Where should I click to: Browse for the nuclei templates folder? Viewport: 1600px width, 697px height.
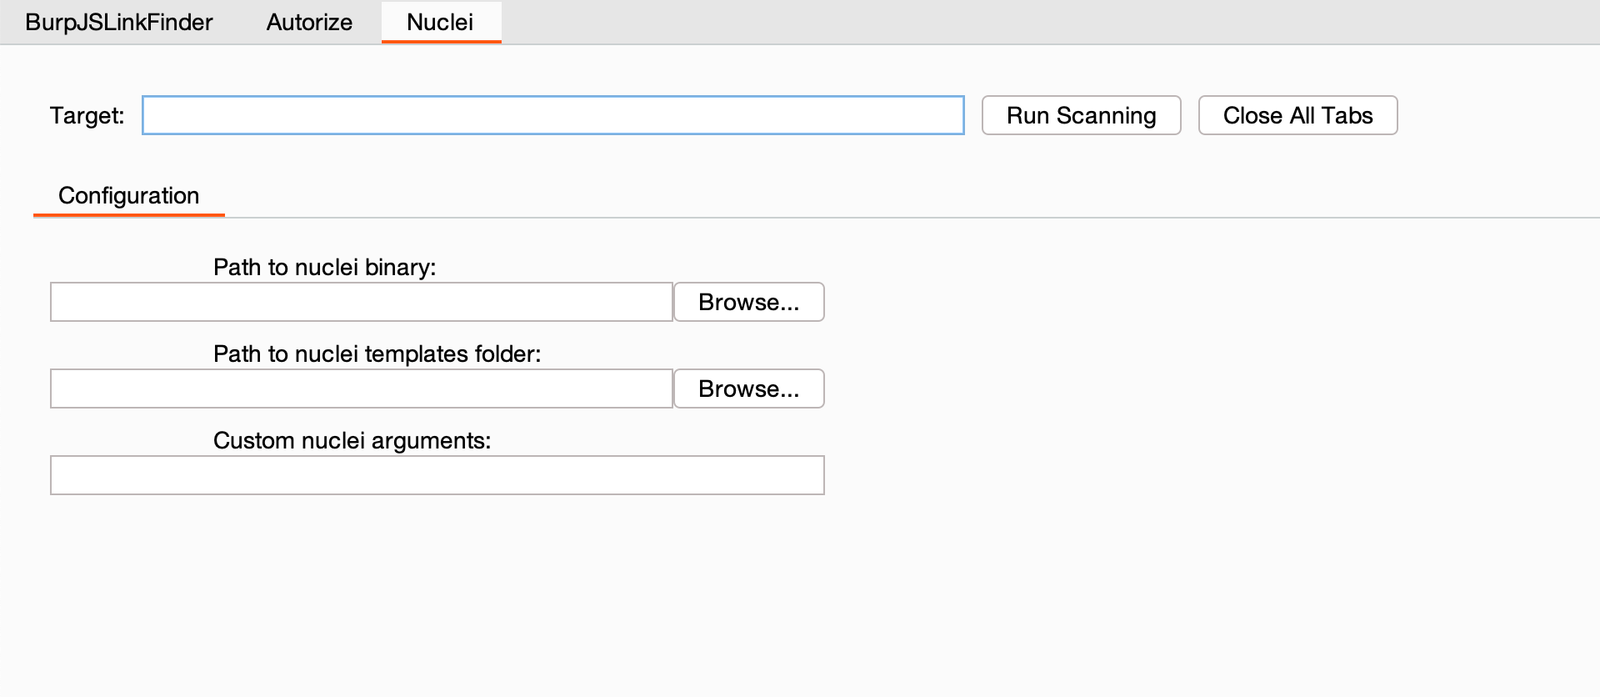(749, 389)
